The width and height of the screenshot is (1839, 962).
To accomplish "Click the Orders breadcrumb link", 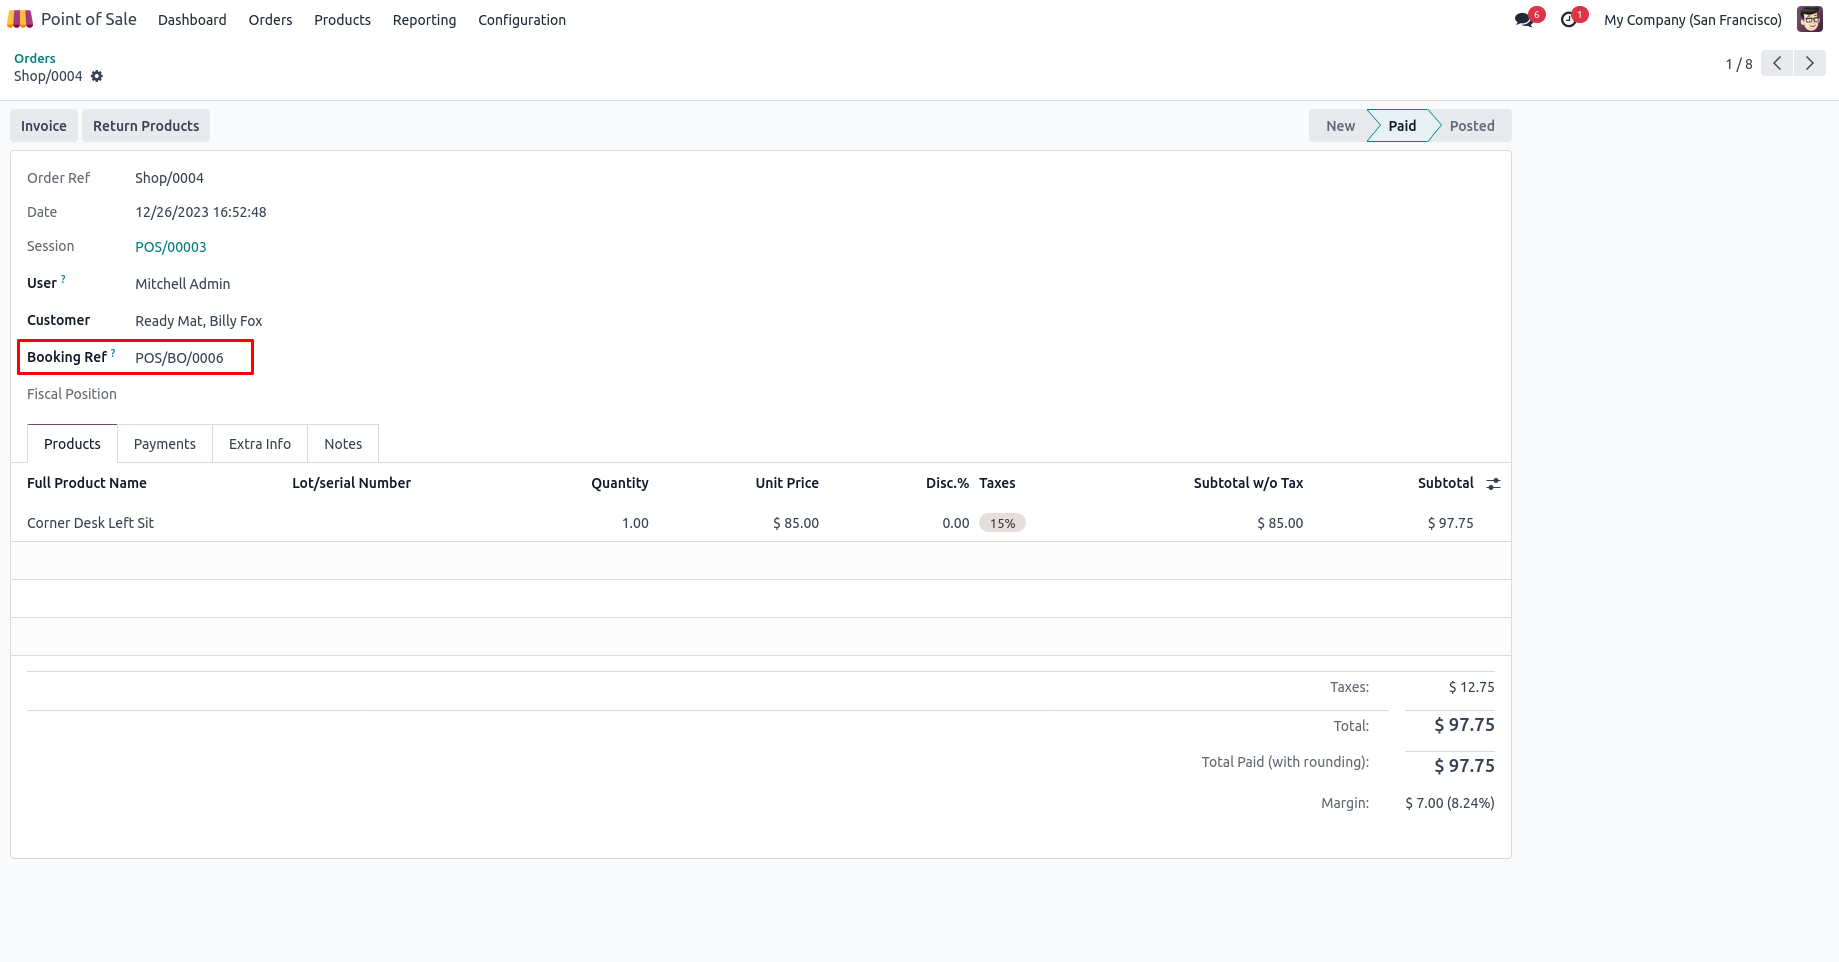I will pyautogui.click(x=35, y=58).
